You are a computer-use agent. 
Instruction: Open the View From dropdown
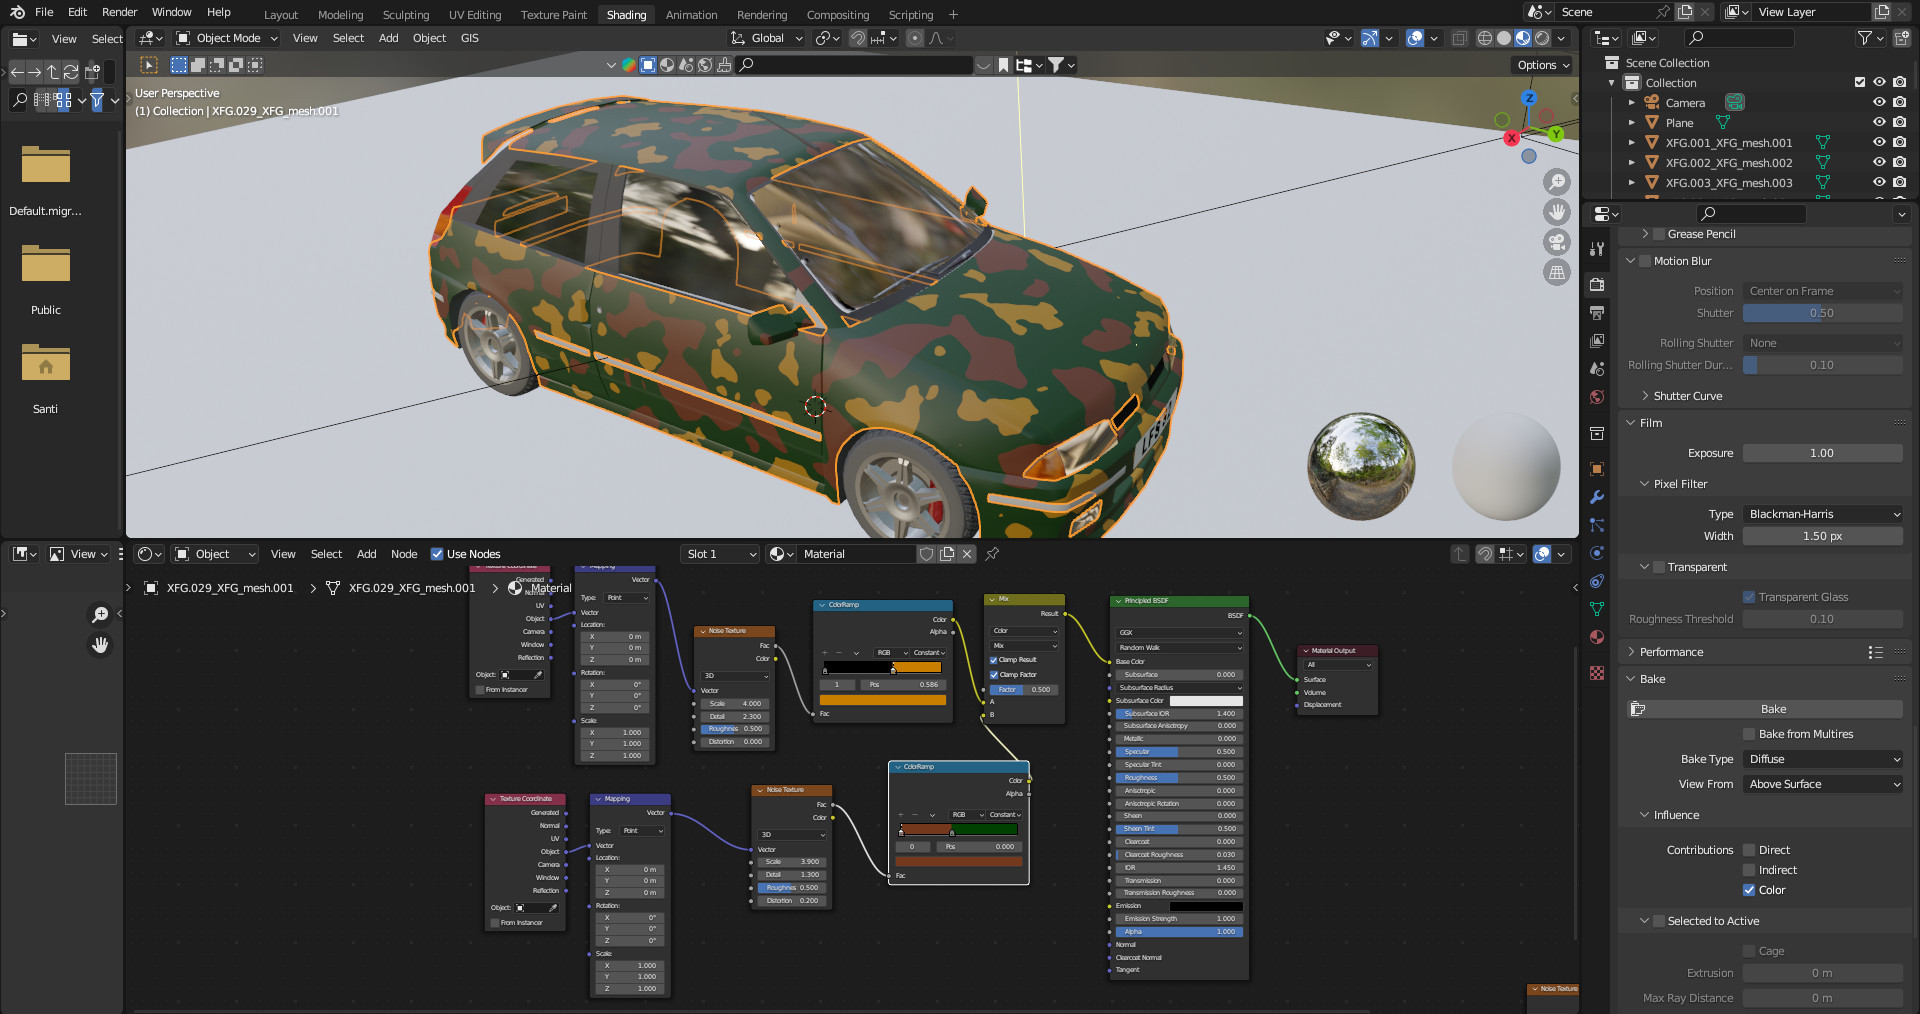click(x=1823, y=784)
